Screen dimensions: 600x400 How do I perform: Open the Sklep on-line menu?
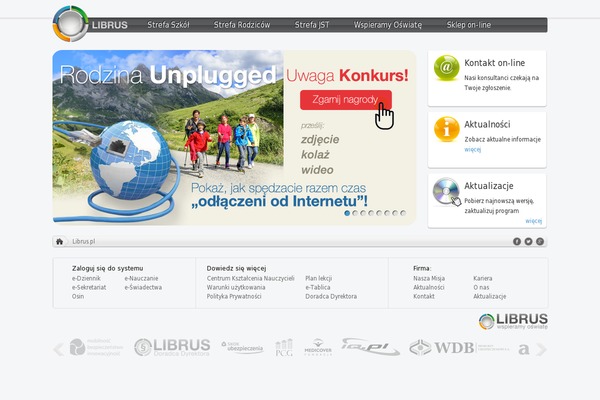pyautogui.click(x=469, y=25)
